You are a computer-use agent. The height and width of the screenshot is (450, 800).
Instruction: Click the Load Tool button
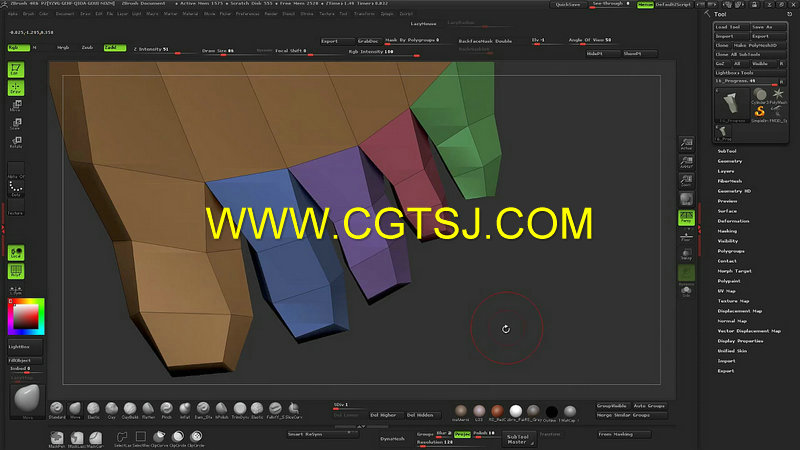(x=731, y=27)
